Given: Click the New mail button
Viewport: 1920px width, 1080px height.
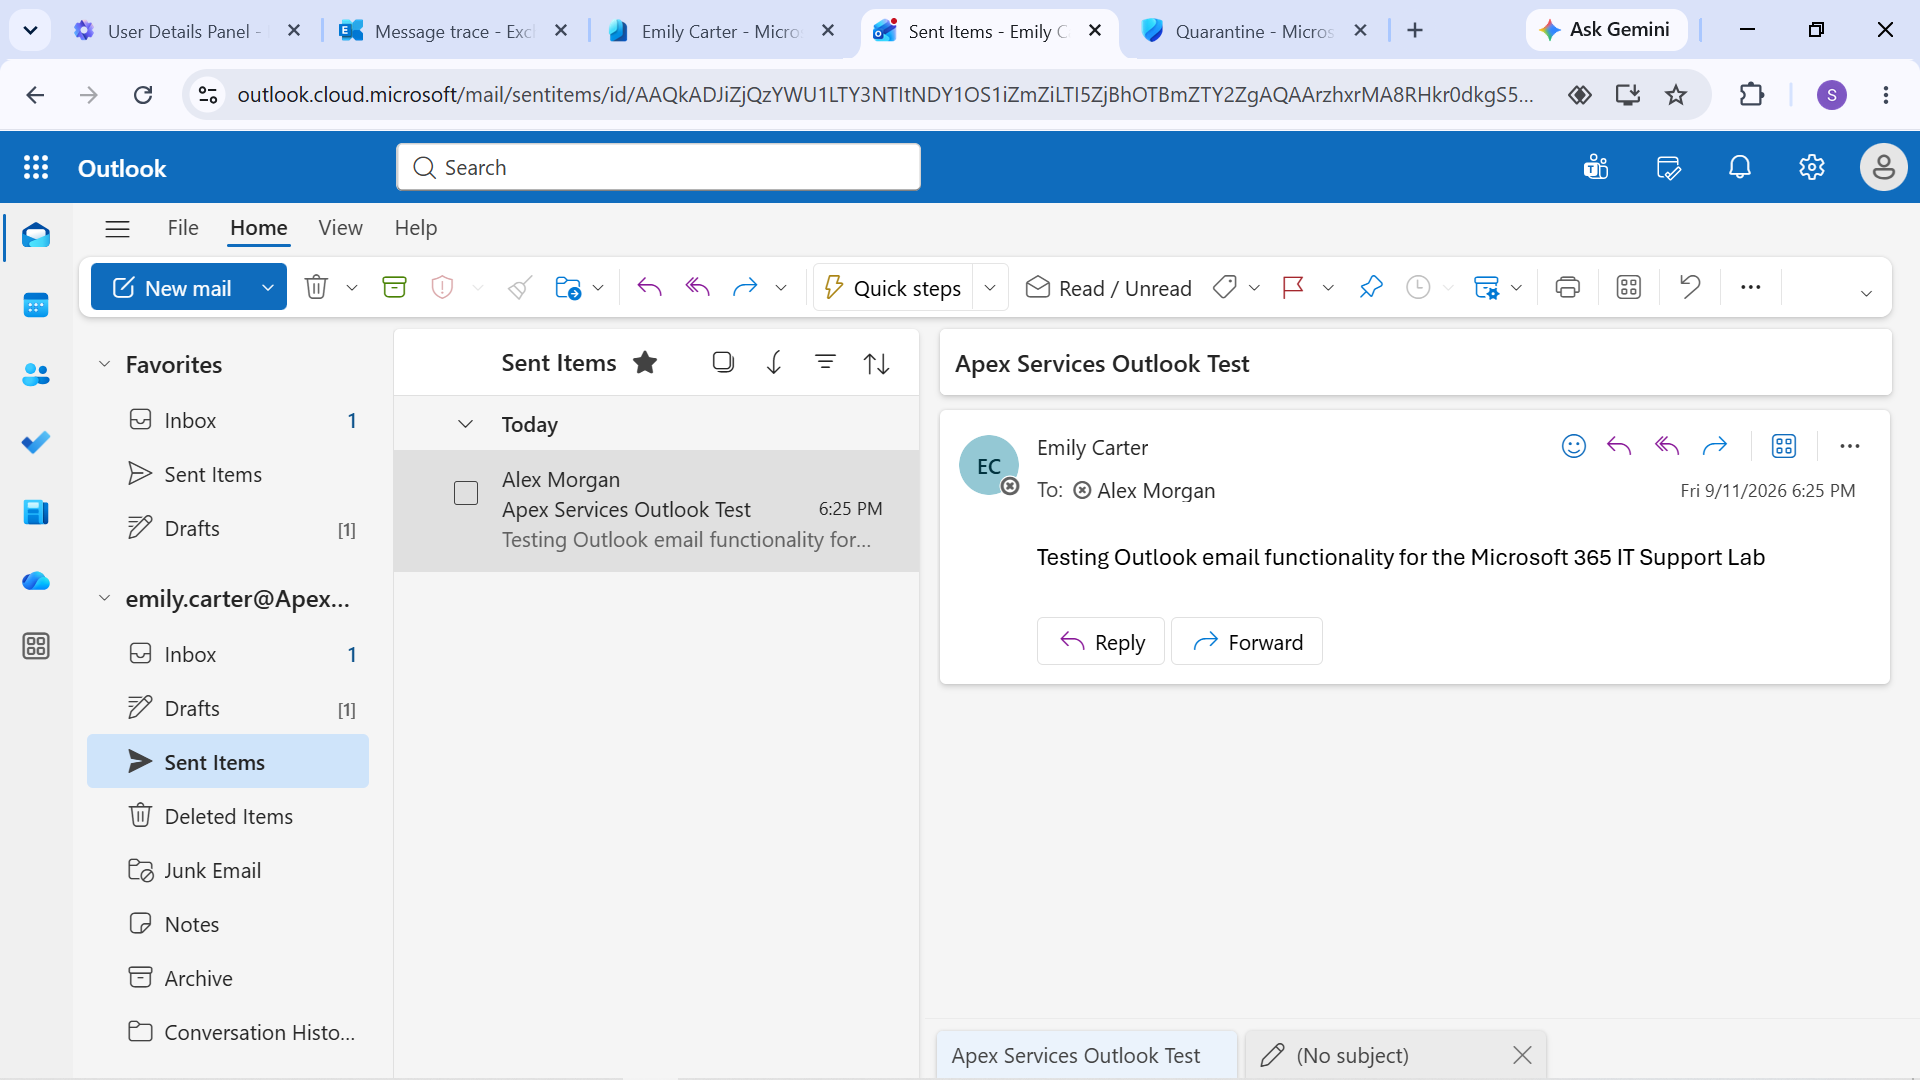Looking at the screenshot, I should click(x=172, y=288).
